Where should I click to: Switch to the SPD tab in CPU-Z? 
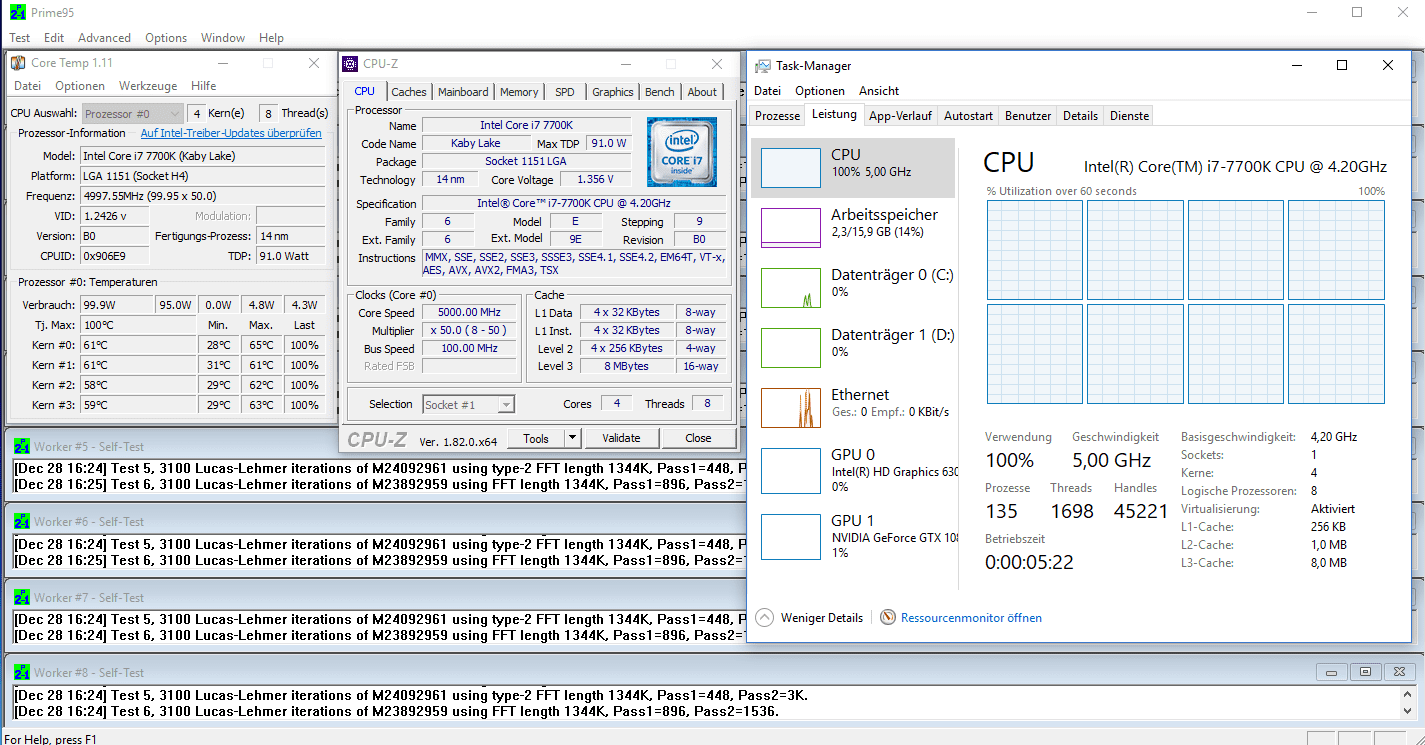[565, 91]
